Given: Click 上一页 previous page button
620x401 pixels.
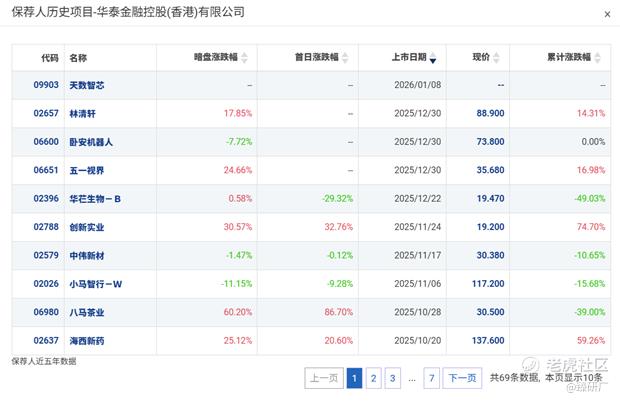Looking at the screenshot, I should [x=324, y=378].
